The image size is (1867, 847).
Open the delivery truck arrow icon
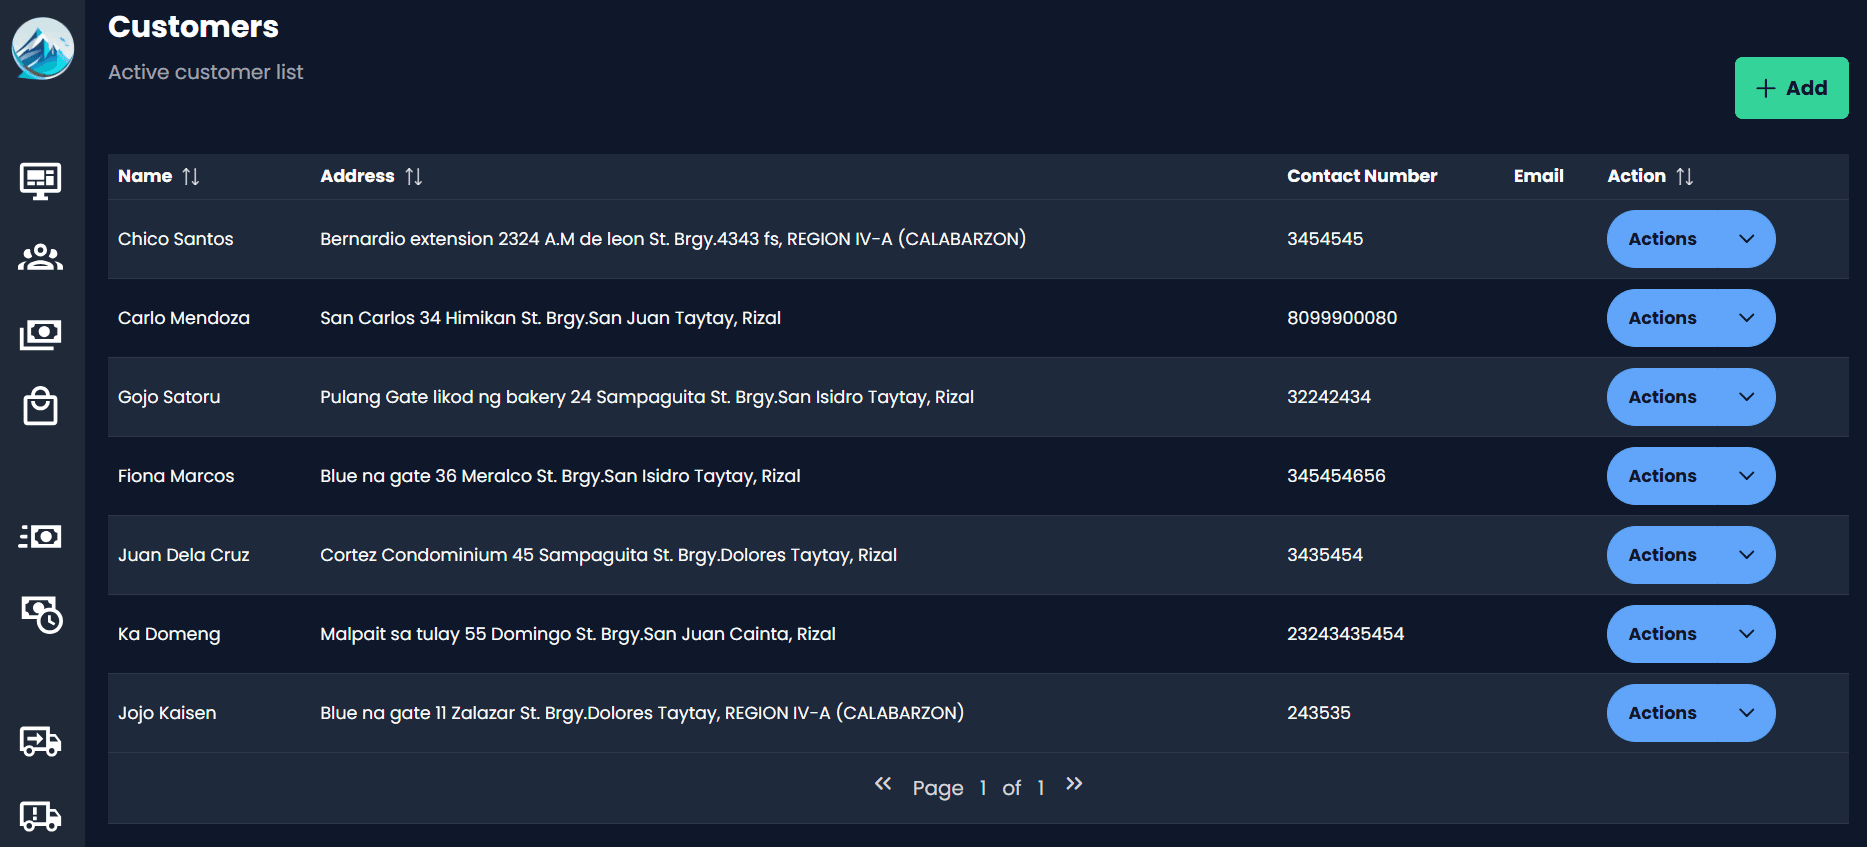(x=40, y=741)
